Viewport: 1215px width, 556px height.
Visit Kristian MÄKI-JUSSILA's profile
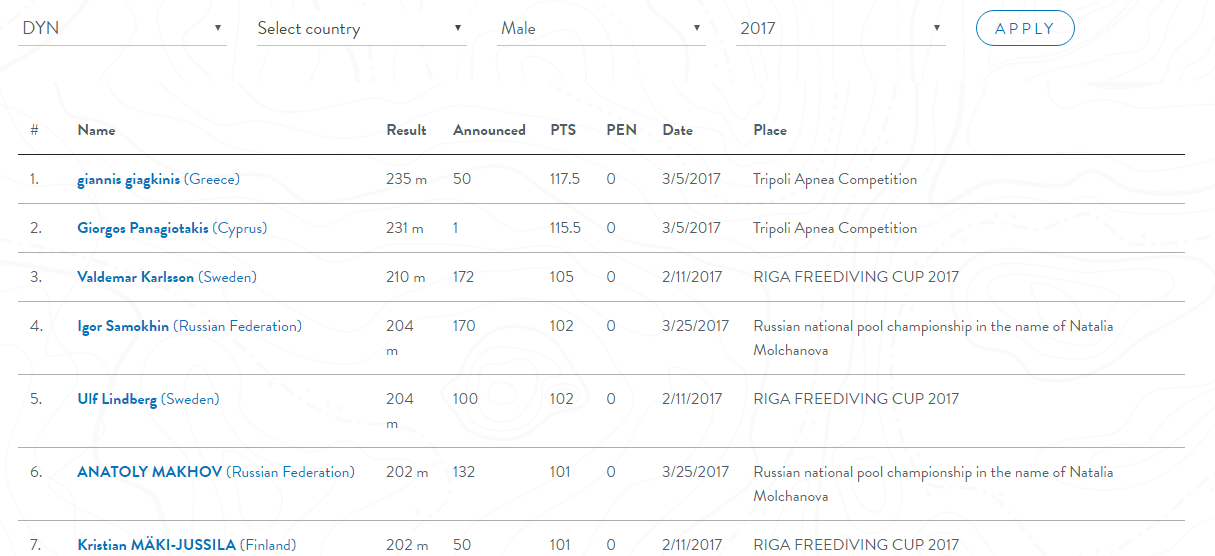(157, 545)
